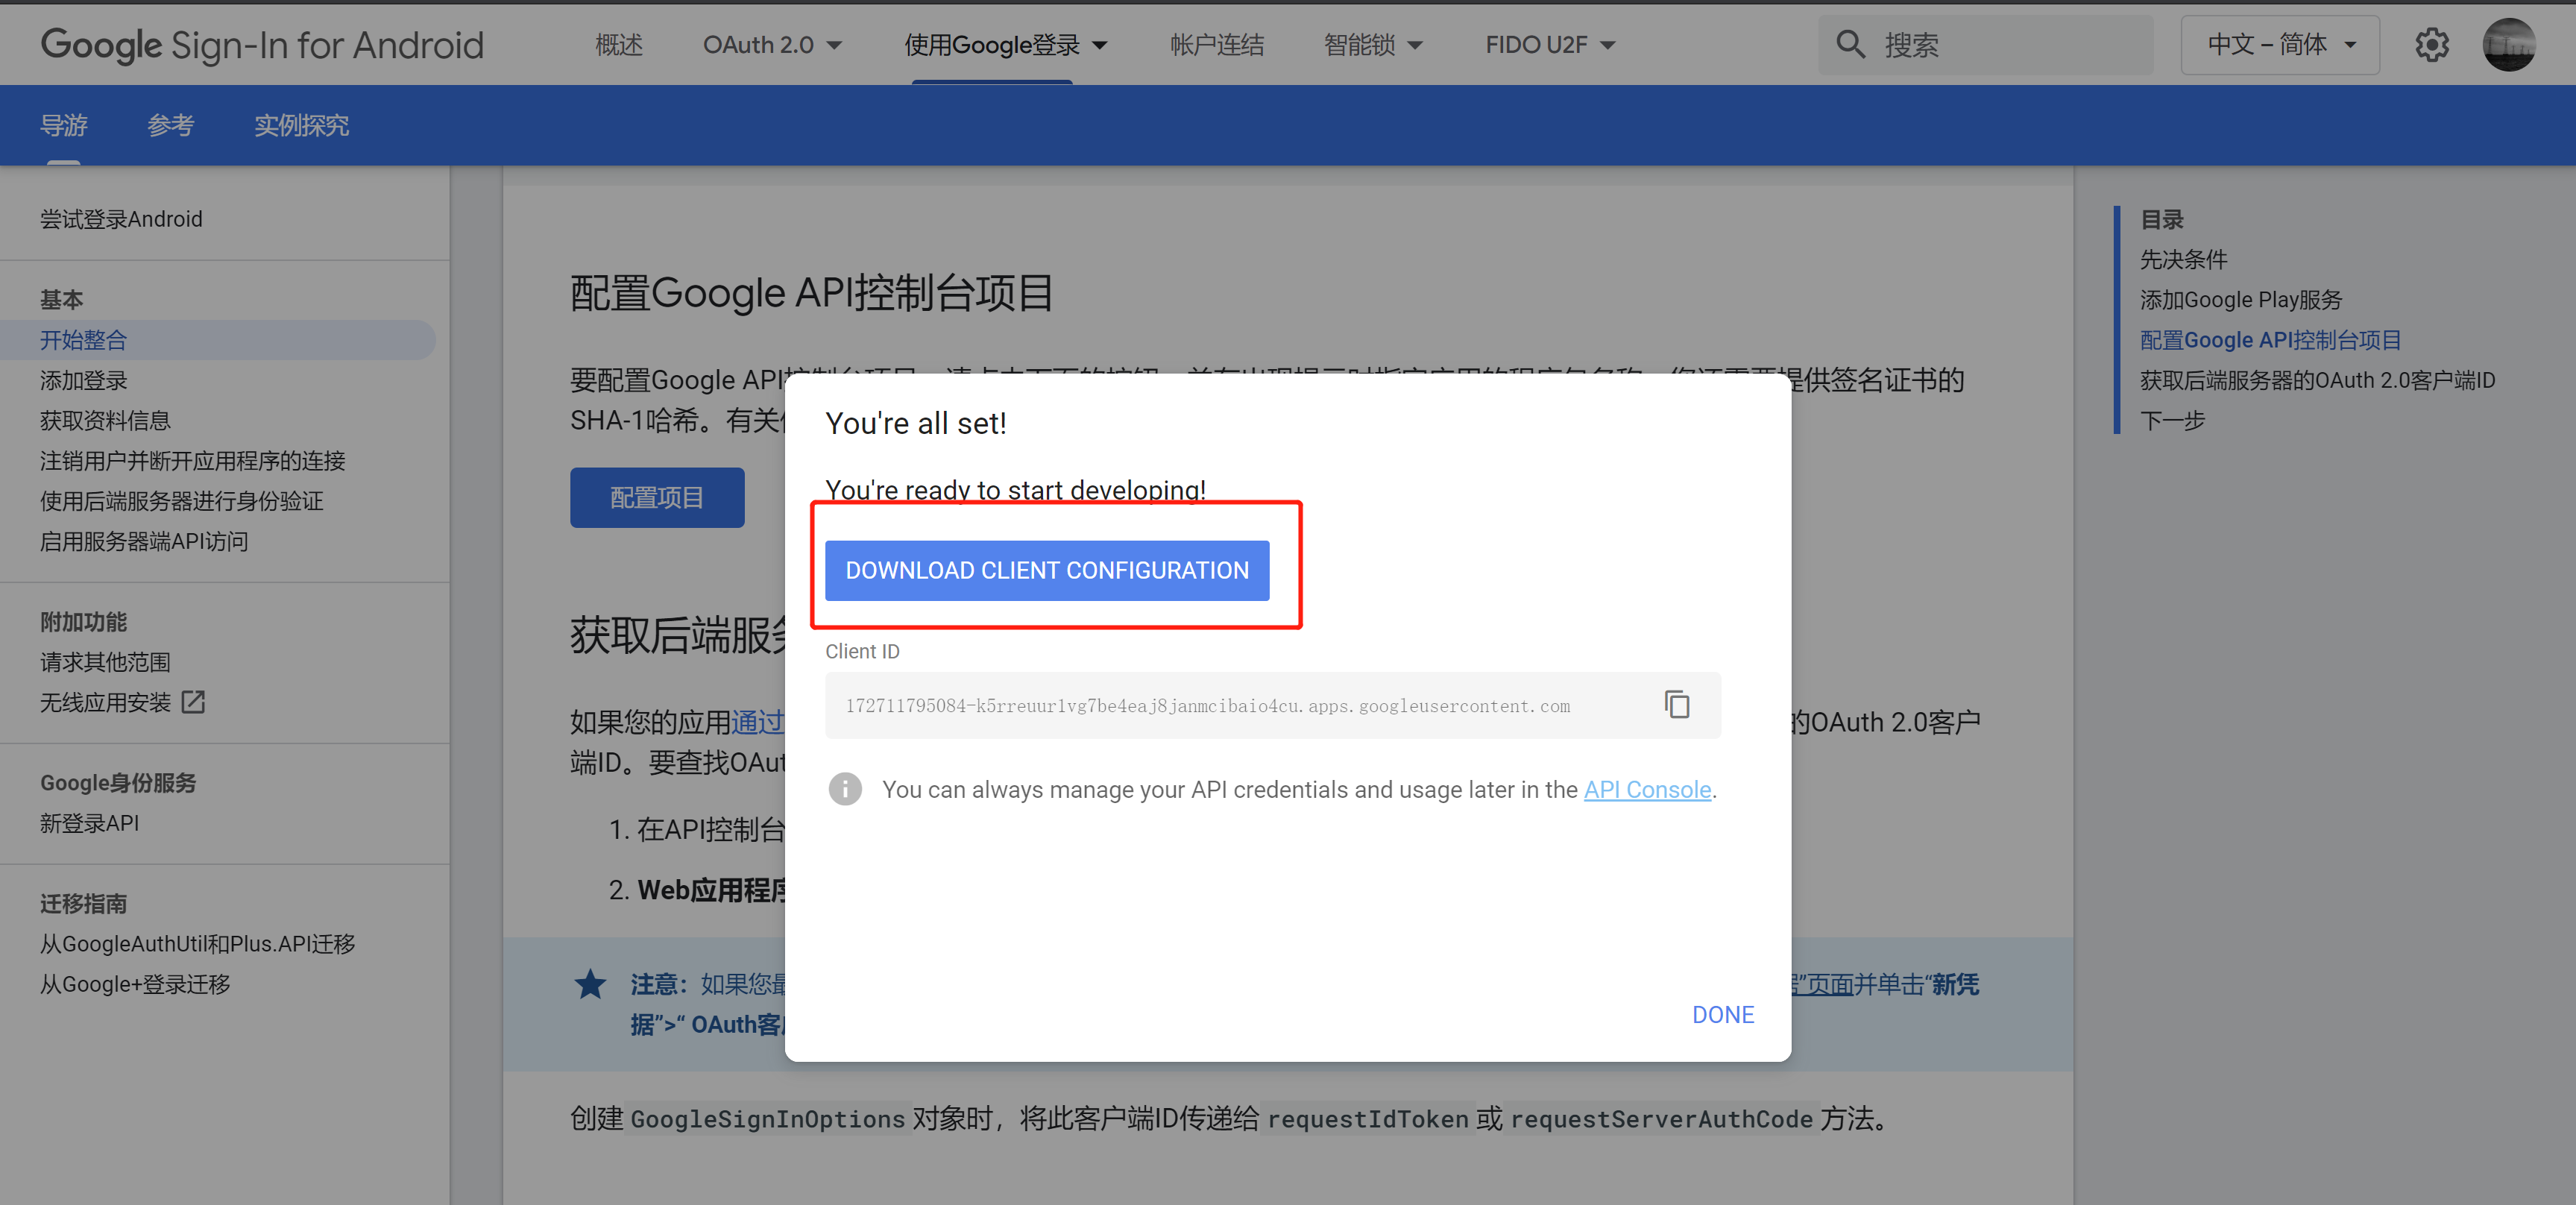Screen dimensions: 2576x1205
Task: Switch to the 导游 tab
Action: point(64,125)
